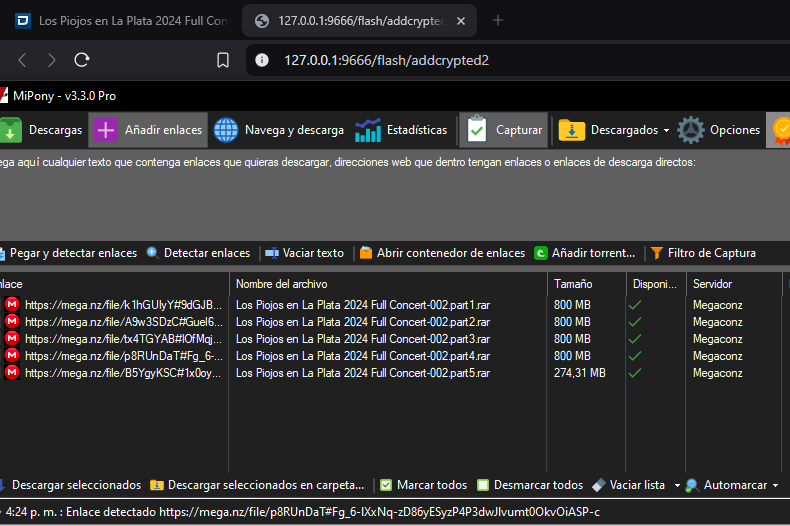Click Pegar y detectar enlaces
The width and height of the screenshot is (790, 526).
coord(69,253)
